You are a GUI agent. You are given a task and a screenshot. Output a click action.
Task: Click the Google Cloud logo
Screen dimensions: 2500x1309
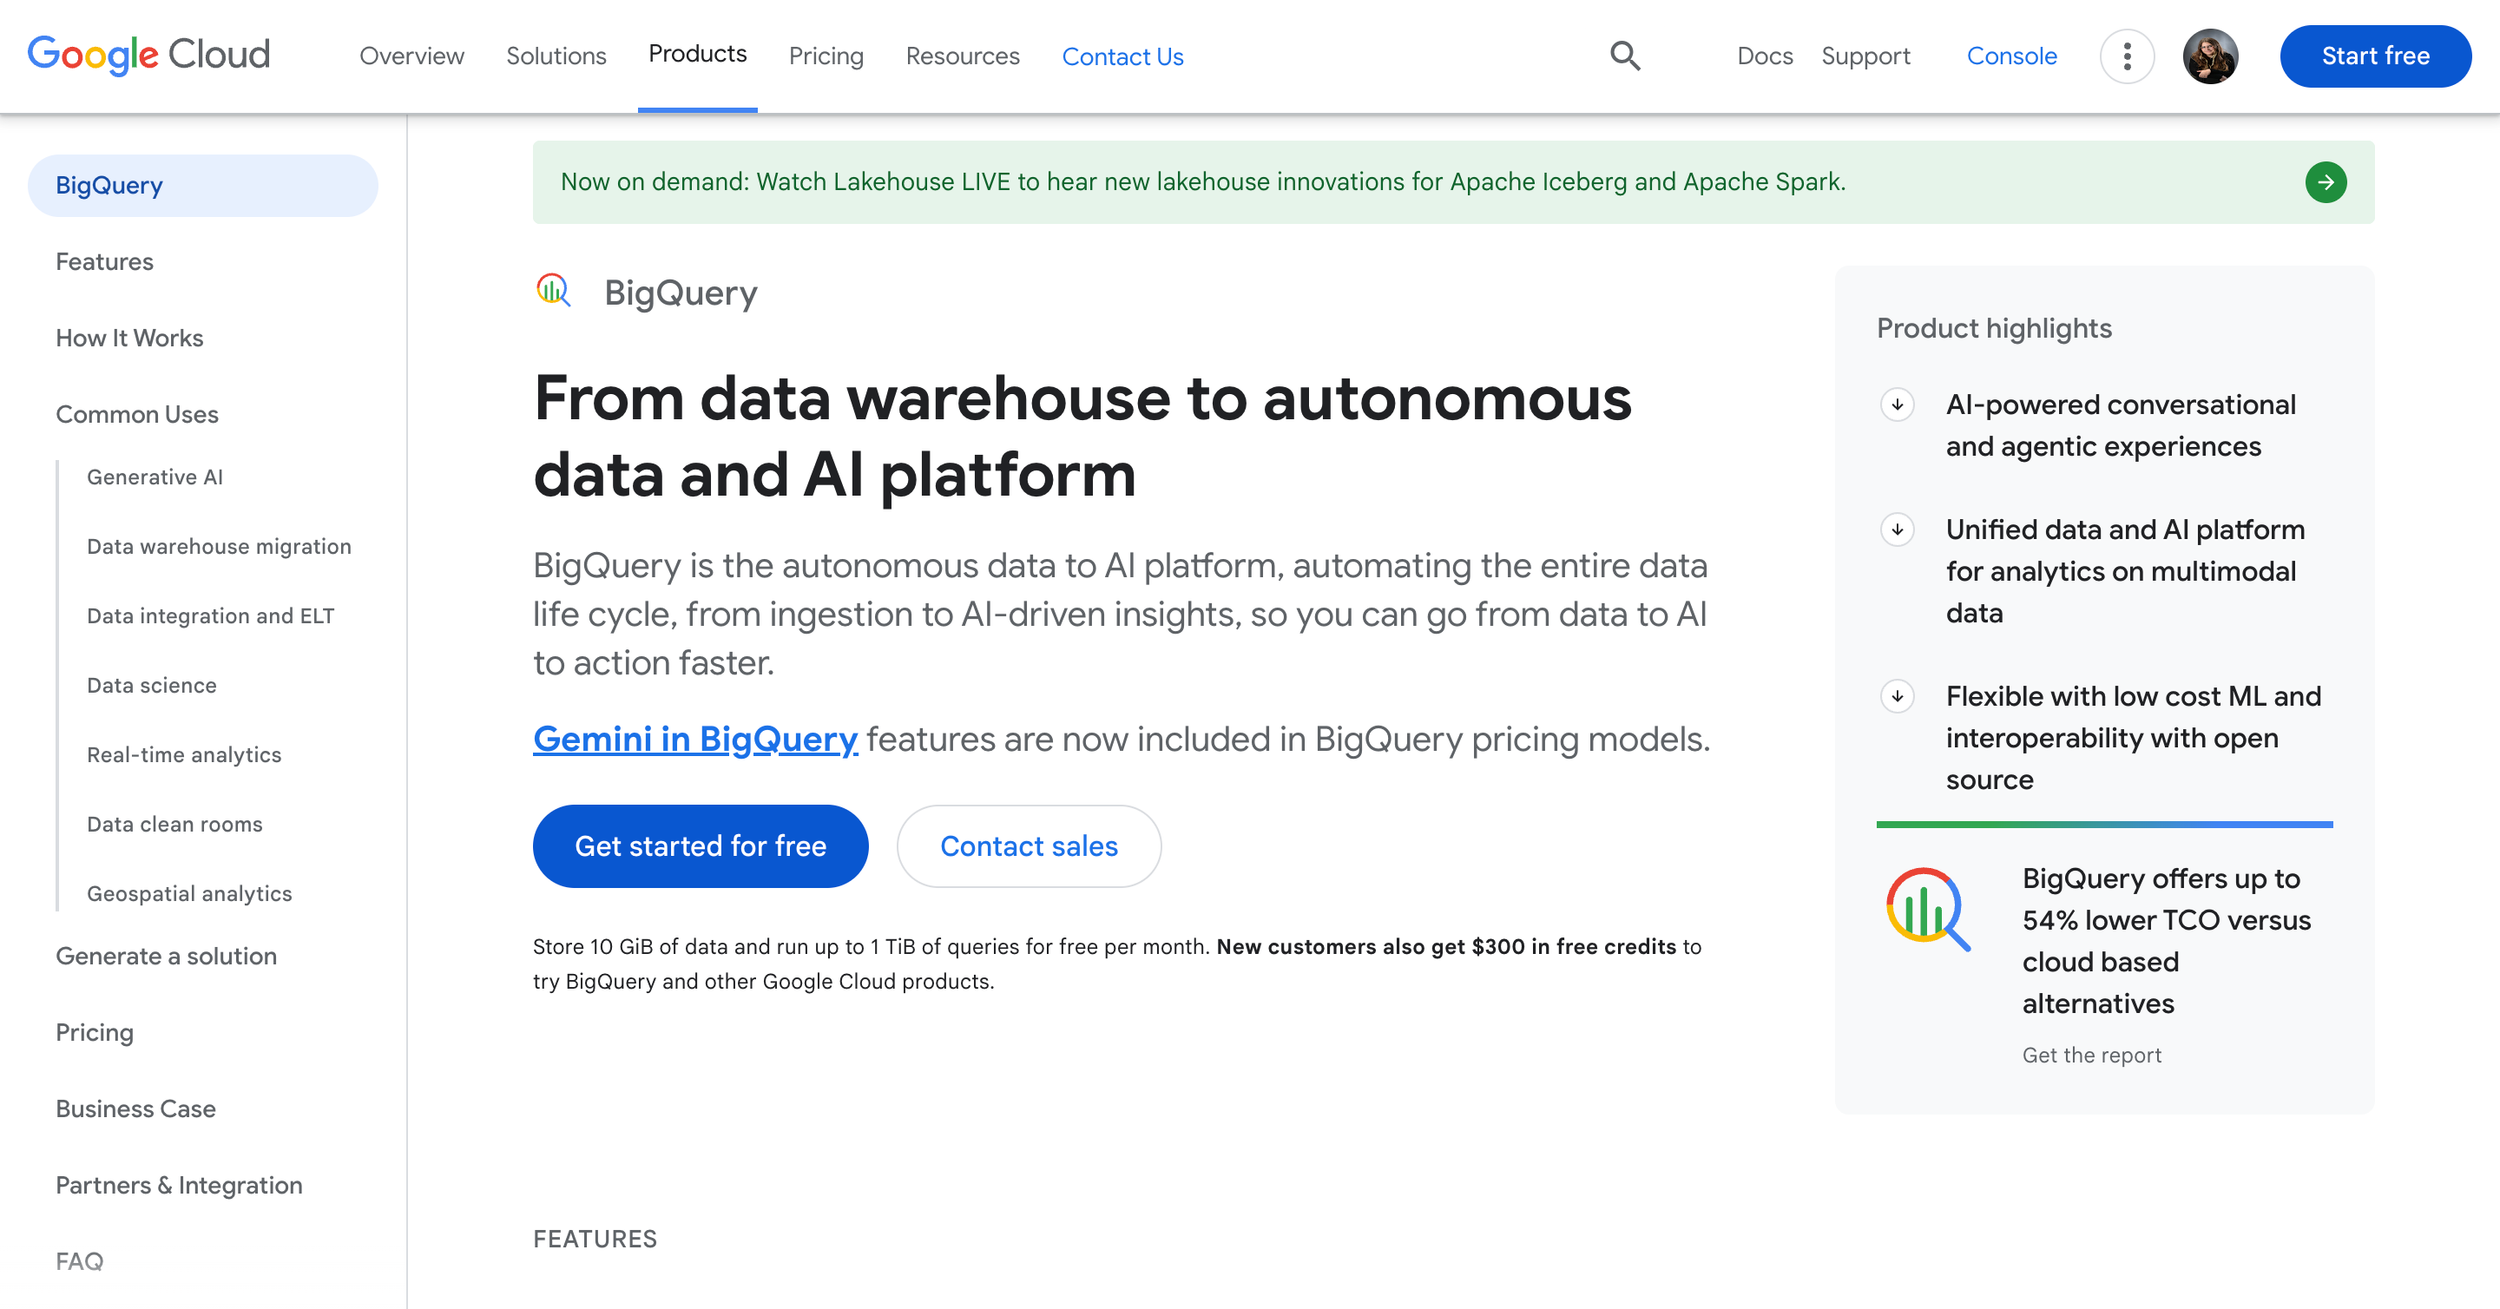(x=149, y=54)
